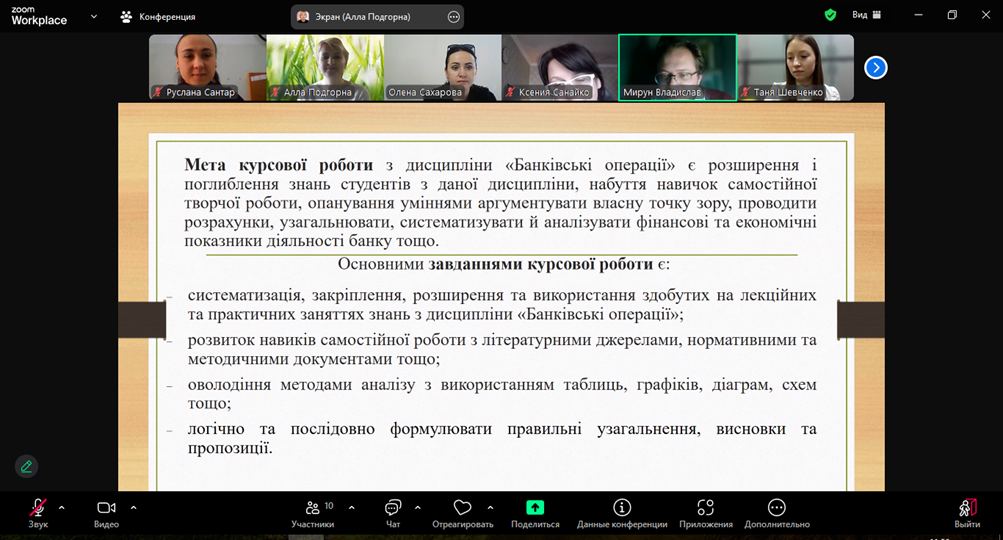Open video options arrow next to Видео
The image size is (1003, 540).
tap(134, 508)
